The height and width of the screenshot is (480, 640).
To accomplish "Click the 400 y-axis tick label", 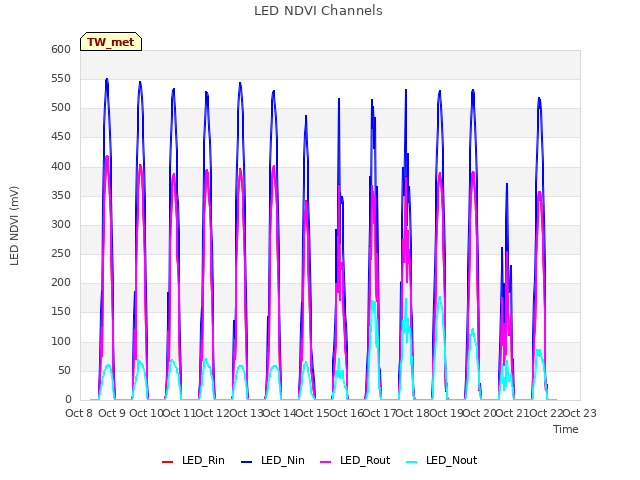I will [x=61, y=167].
